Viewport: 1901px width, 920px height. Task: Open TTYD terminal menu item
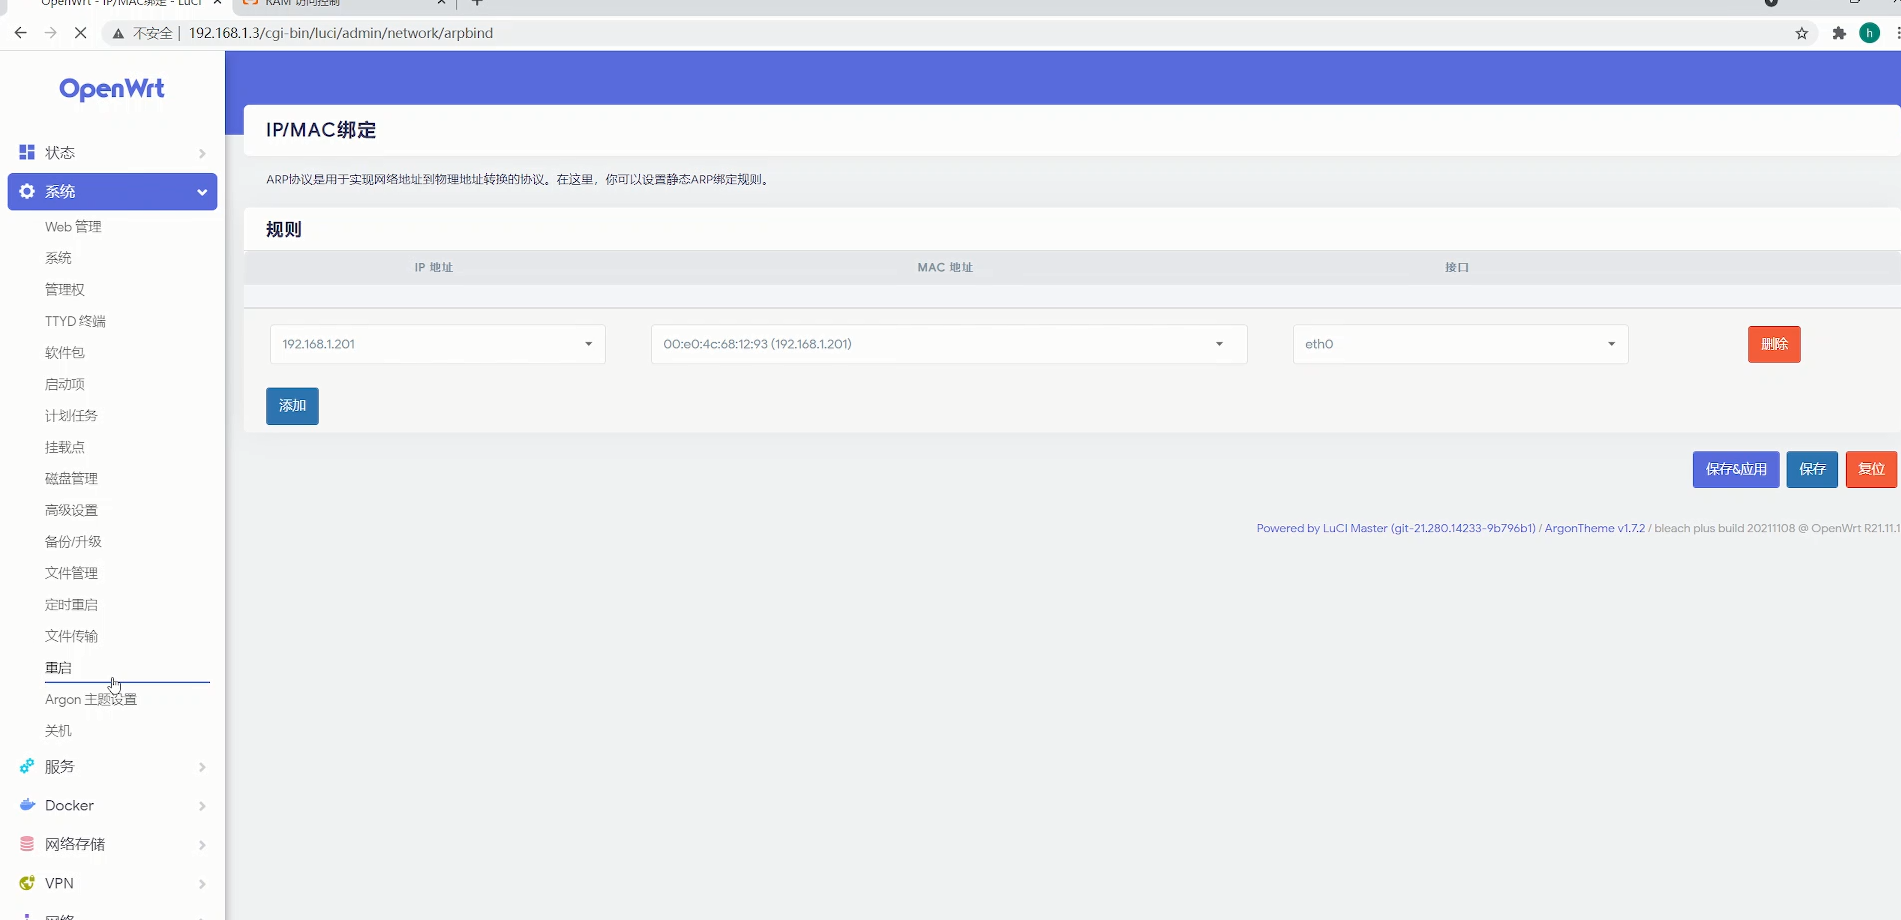(75, 321)
